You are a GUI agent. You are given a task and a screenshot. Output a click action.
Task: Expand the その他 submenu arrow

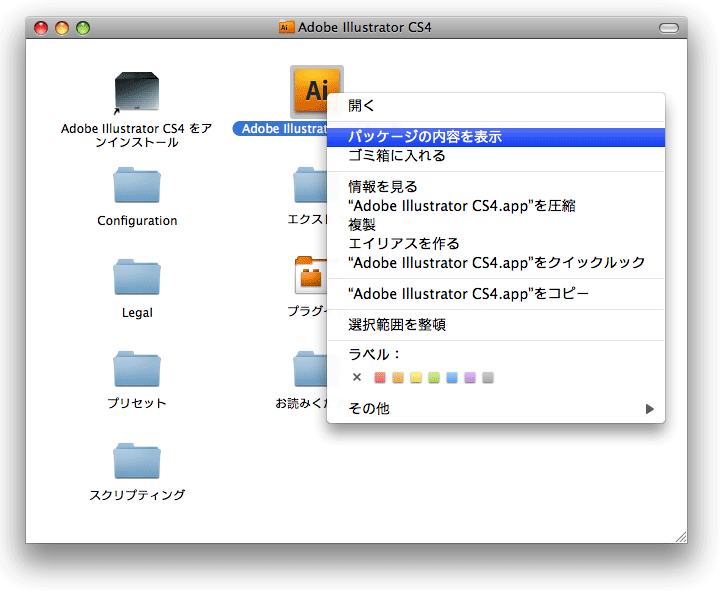650,409
